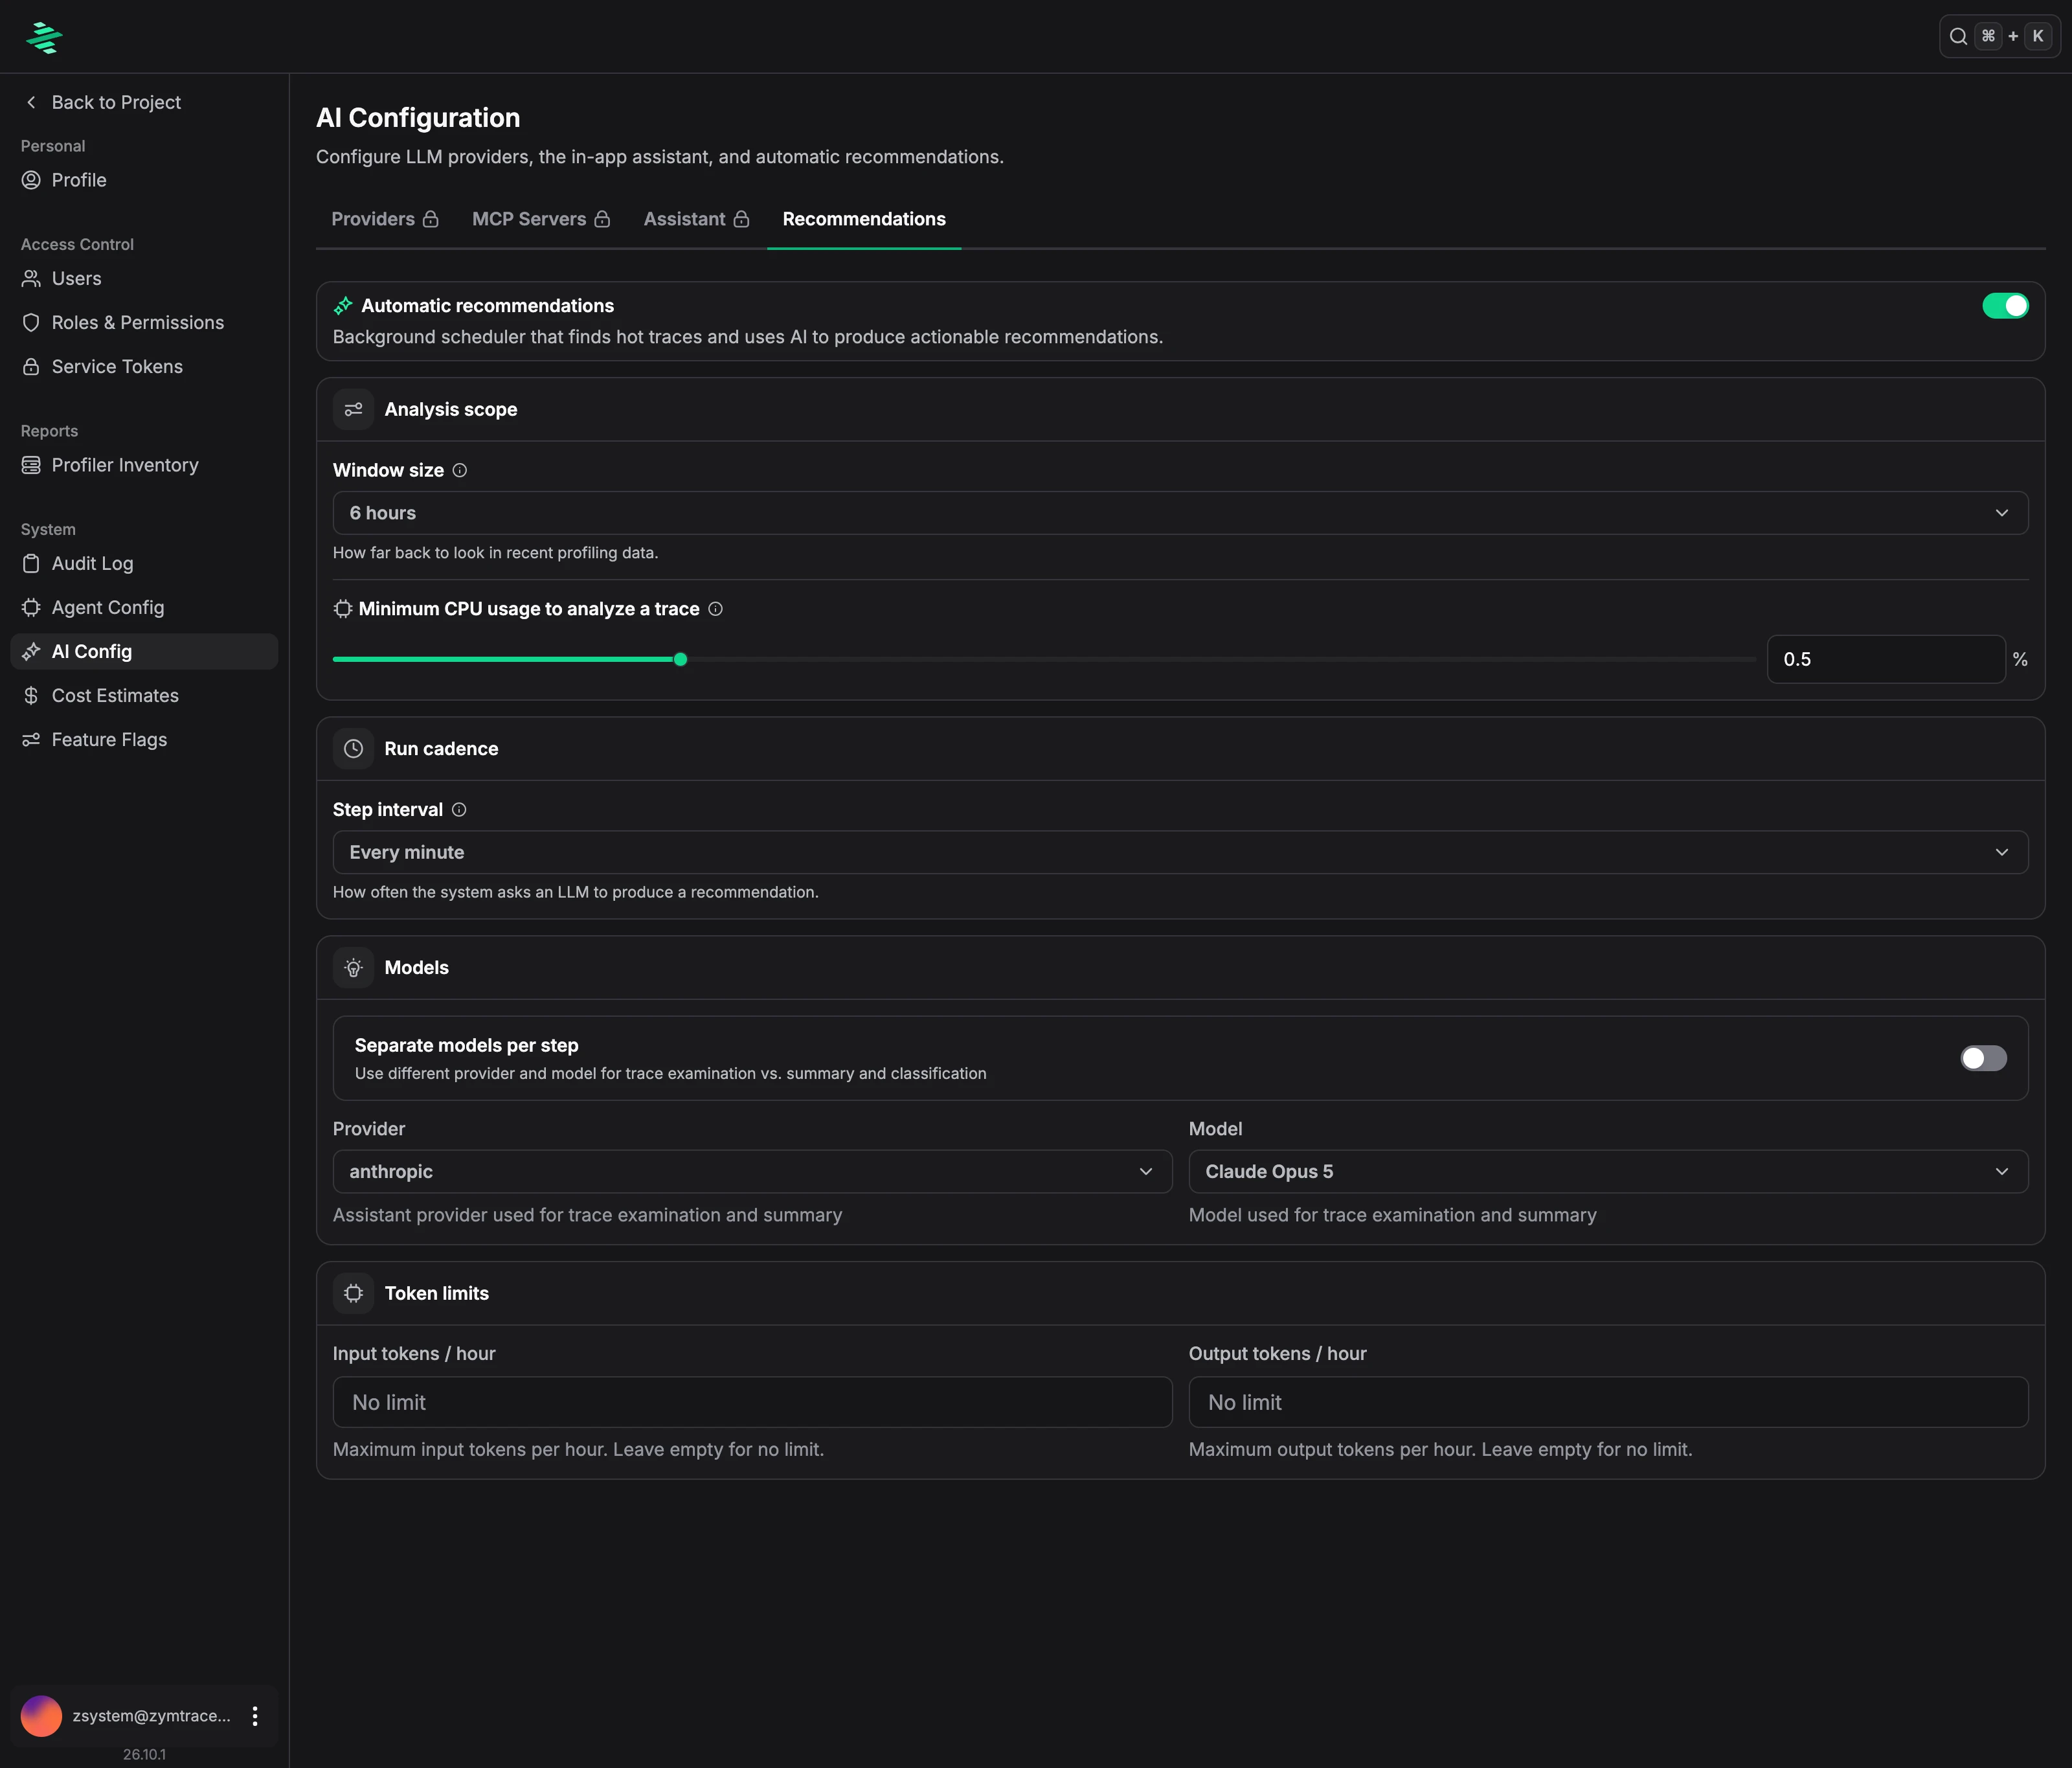Viewport: 2072px width, 1768px height.
Task: Open Service Tokens in the sidebar
Action: 144,366
